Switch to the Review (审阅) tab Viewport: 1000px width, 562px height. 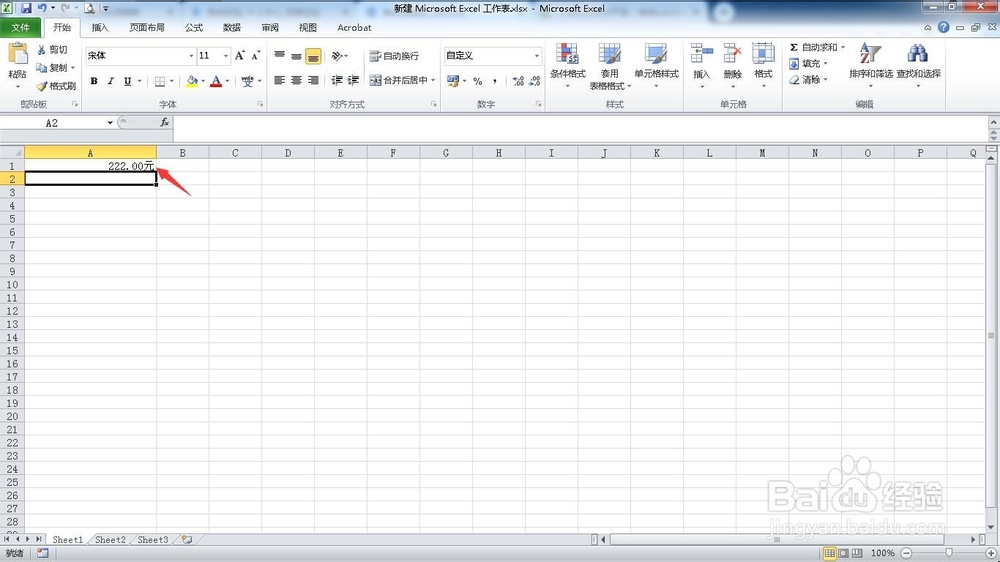270,27
